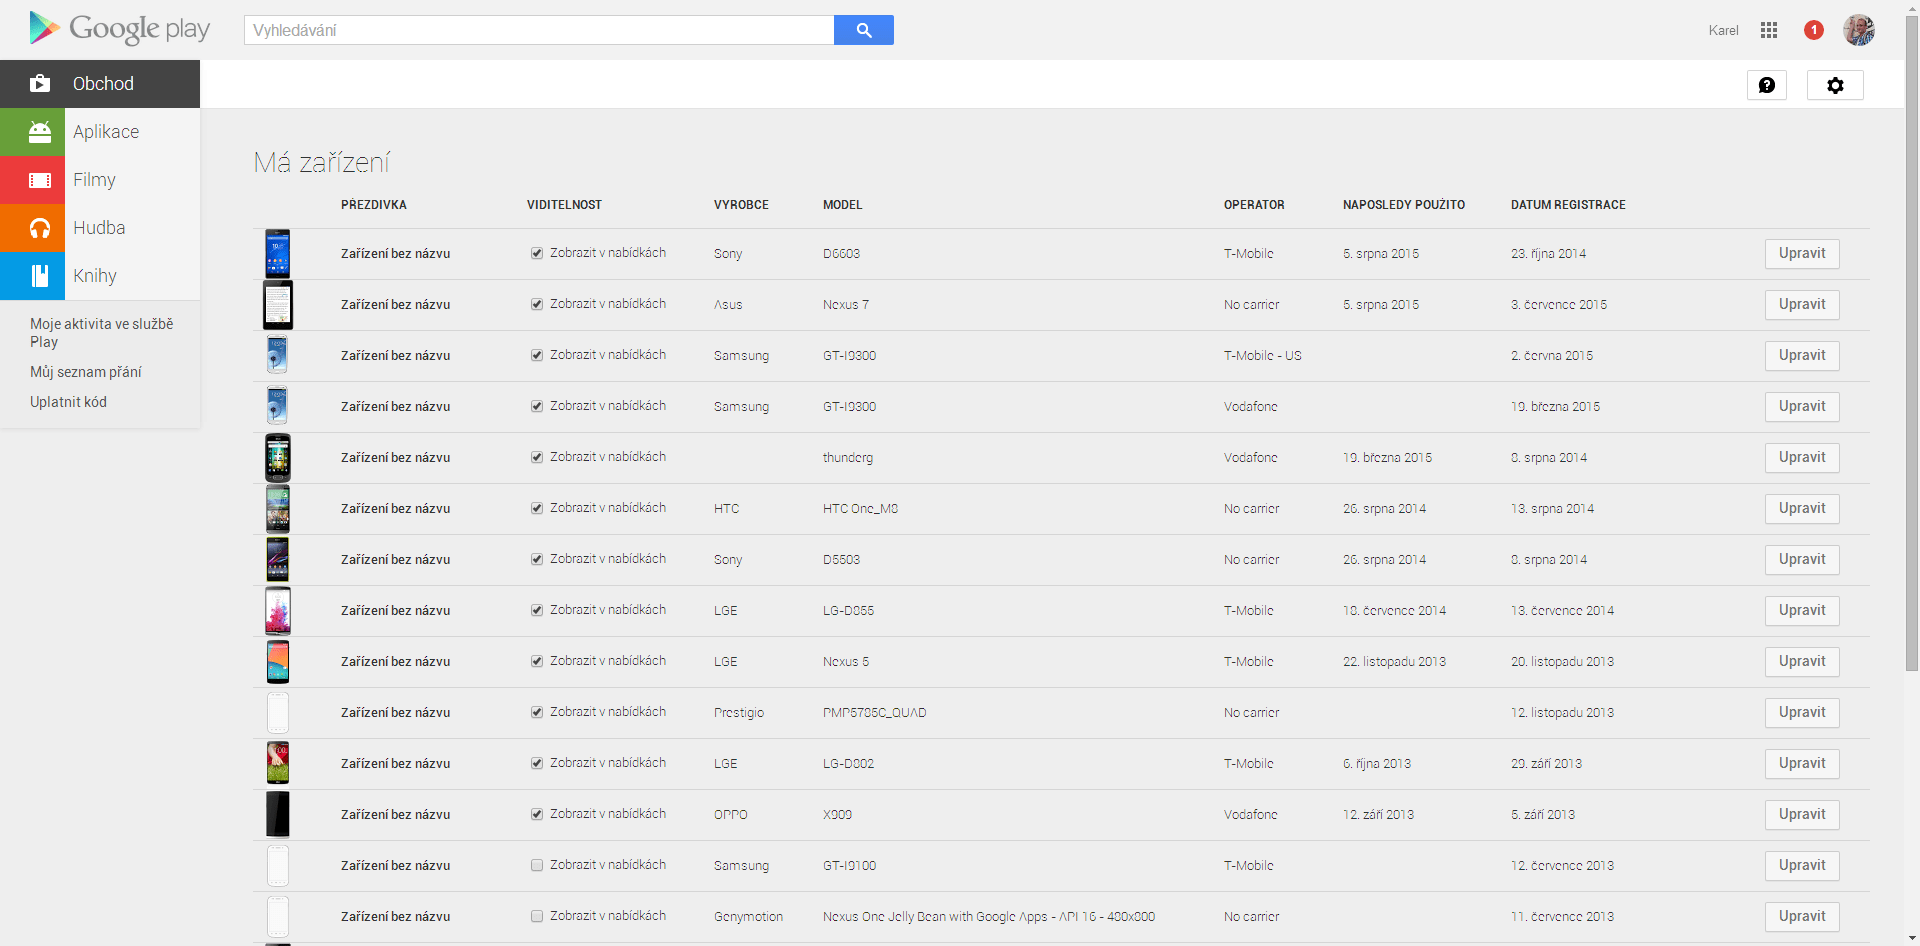Screen dimensions: 1920x946
Task: Click Upravit for the GT-I9100 row
Action: coord(1802,866)
